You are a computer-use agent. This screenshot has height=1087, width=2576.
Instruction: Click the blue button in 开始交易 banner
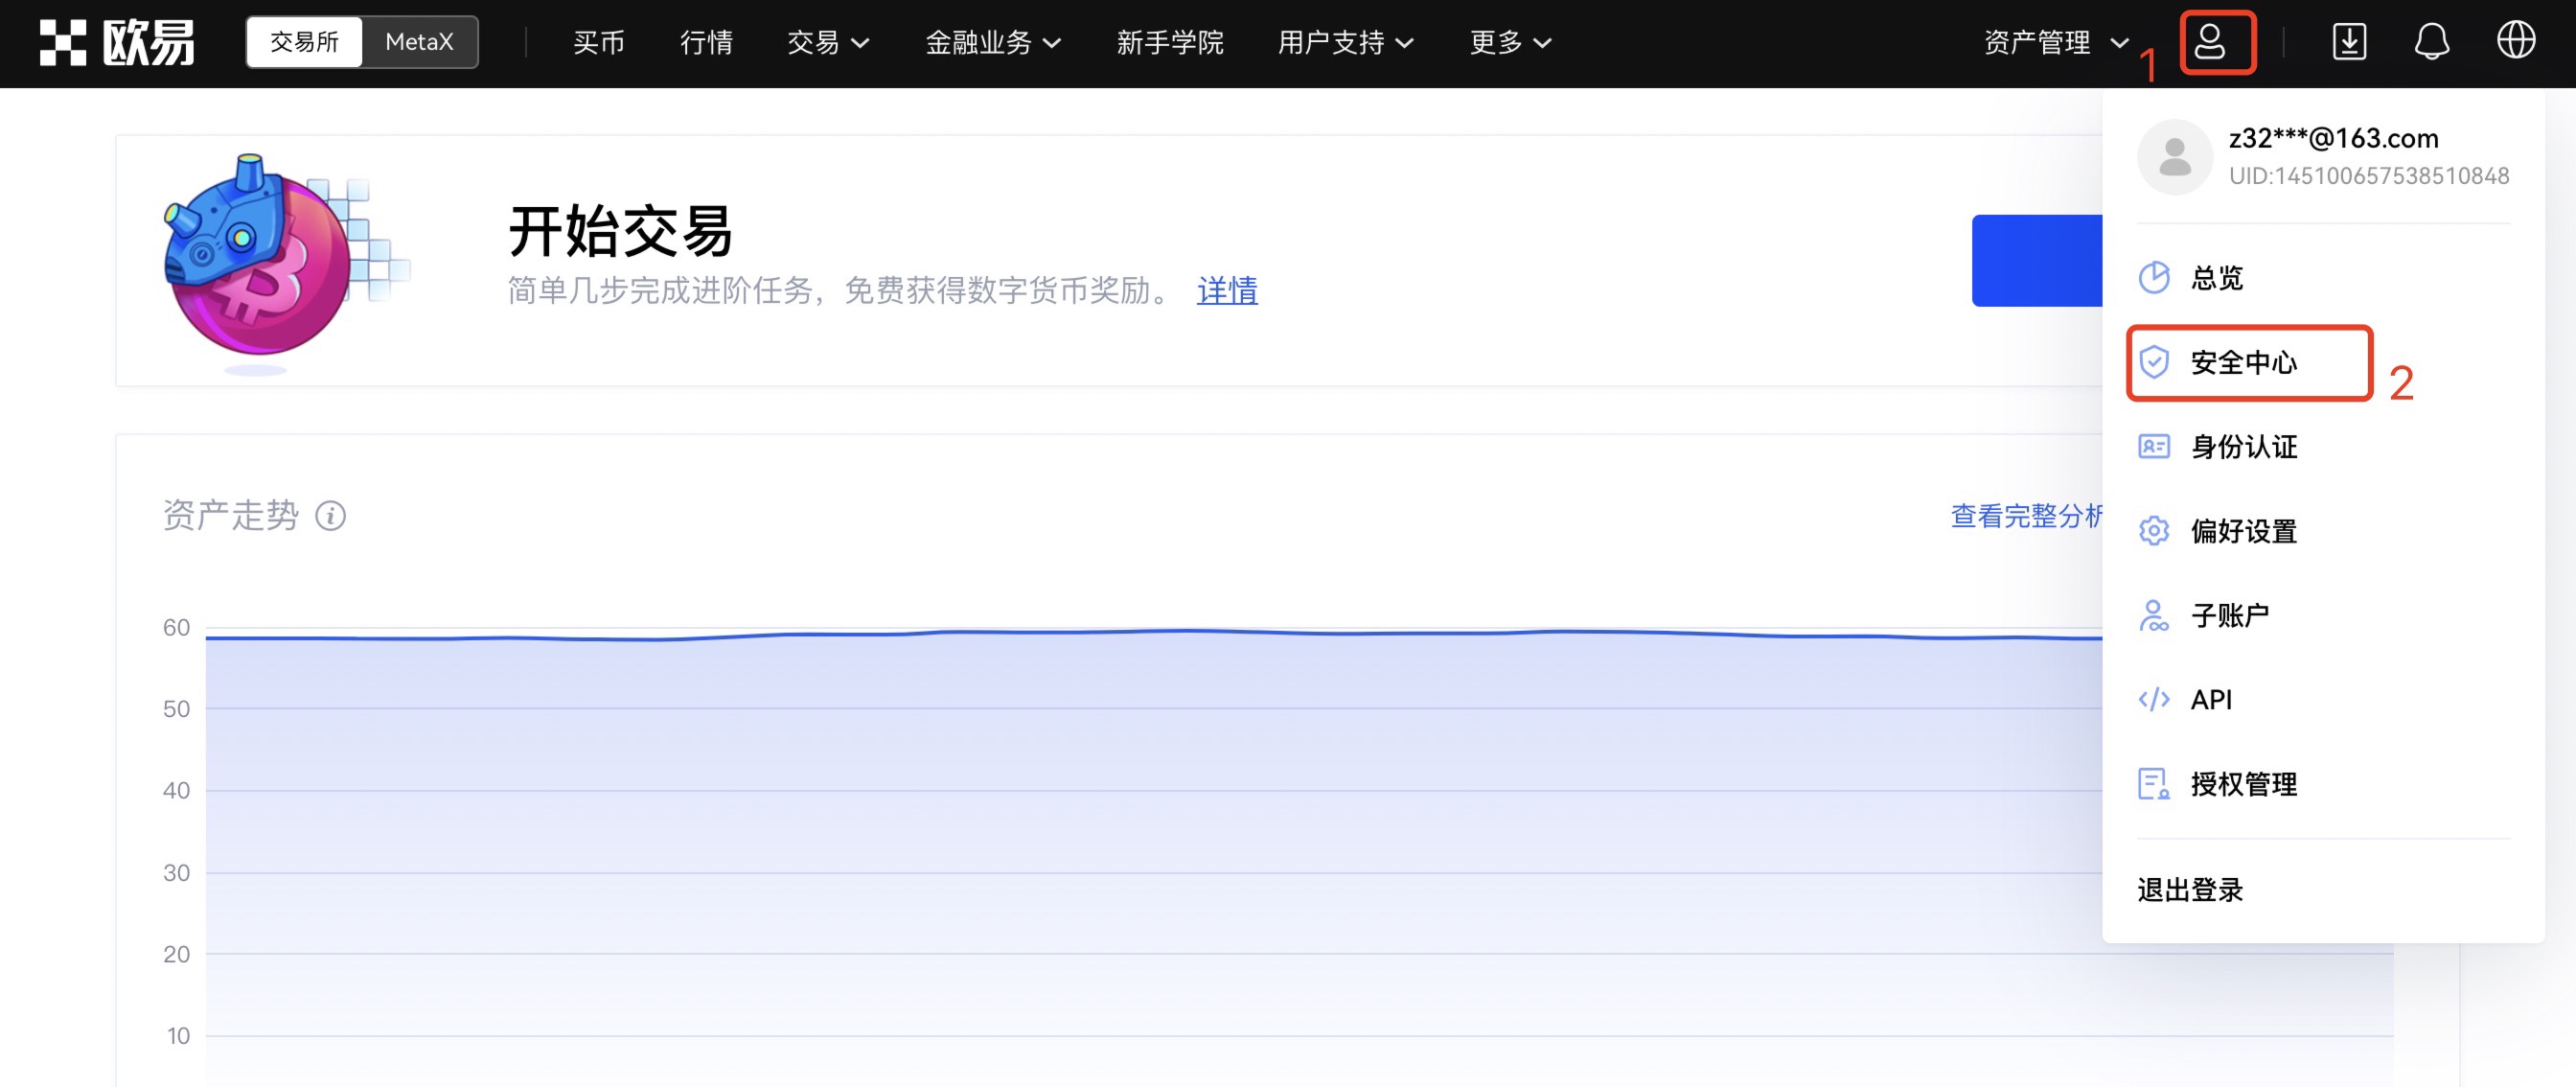[2037, 260]
